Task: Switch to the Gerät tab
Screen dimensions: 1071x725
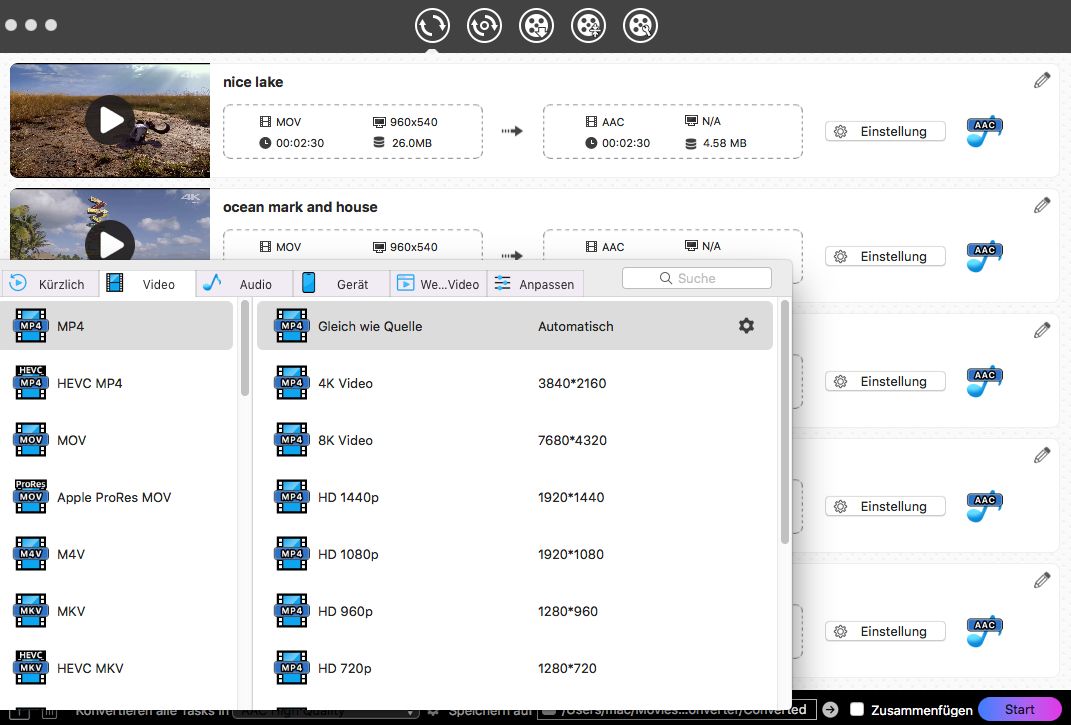Action: click(339, 284)
